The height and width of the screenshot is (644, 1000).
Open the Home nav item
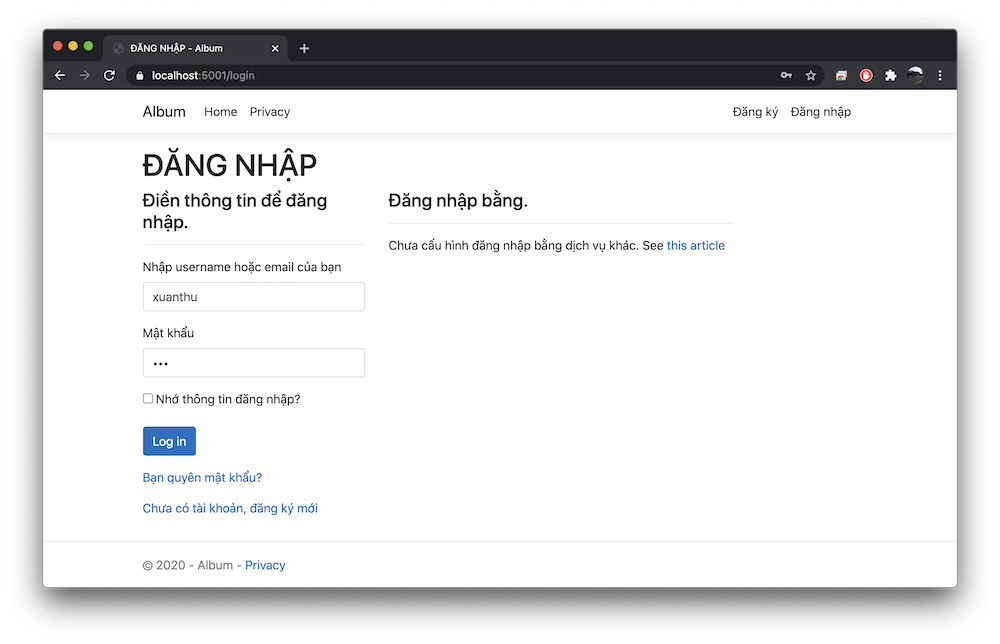pos(221,112)
